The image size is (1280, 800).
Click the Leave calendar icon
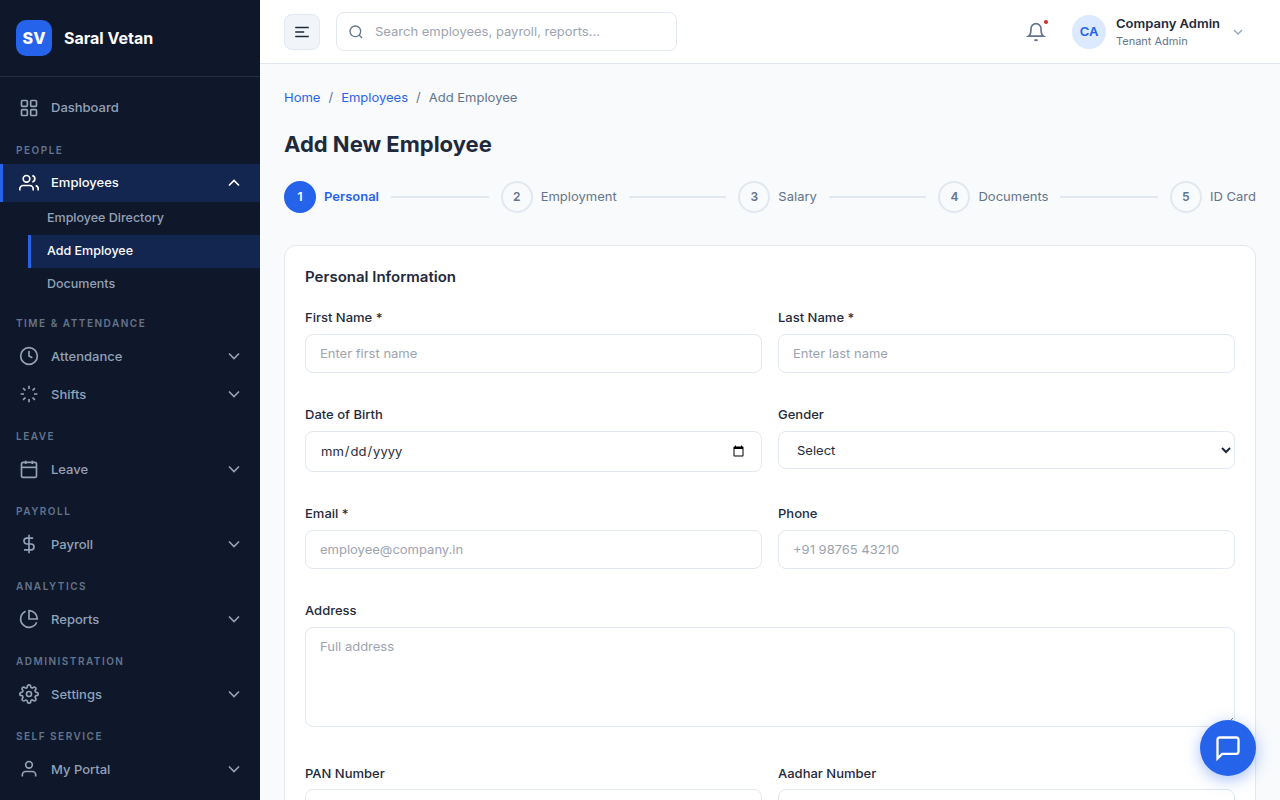click(x=29, y=470)
